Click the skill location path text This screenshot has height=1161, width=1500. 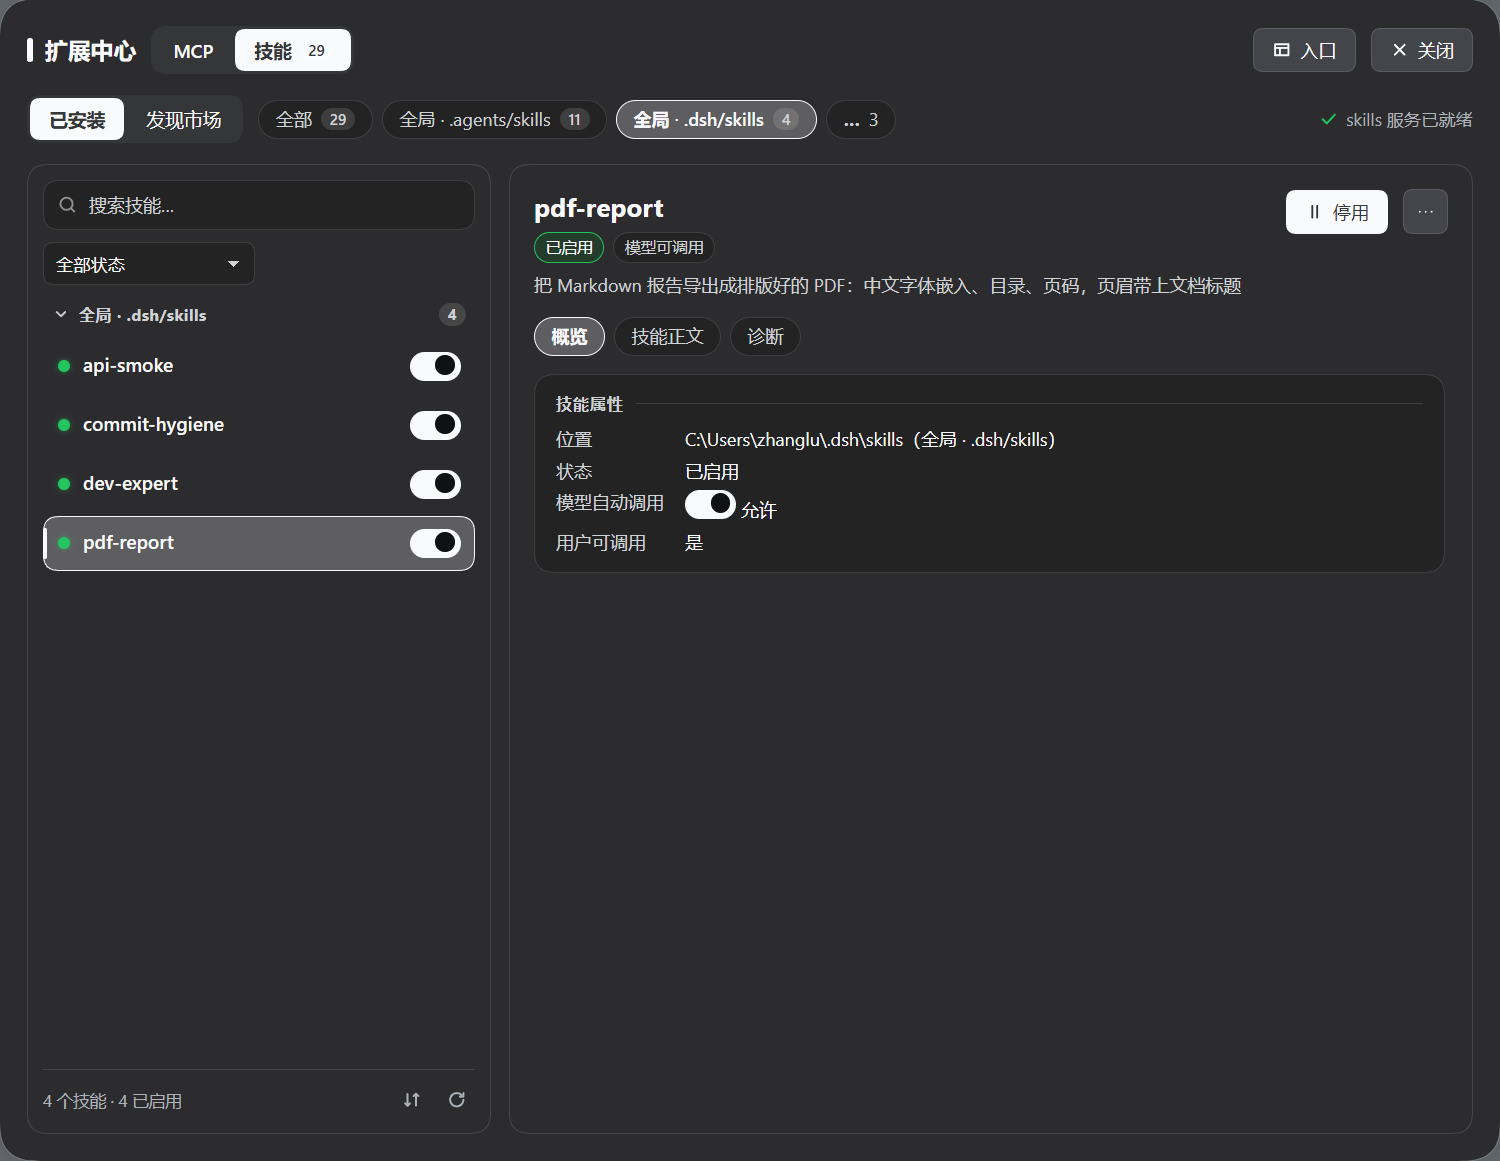tap(869, 440)
